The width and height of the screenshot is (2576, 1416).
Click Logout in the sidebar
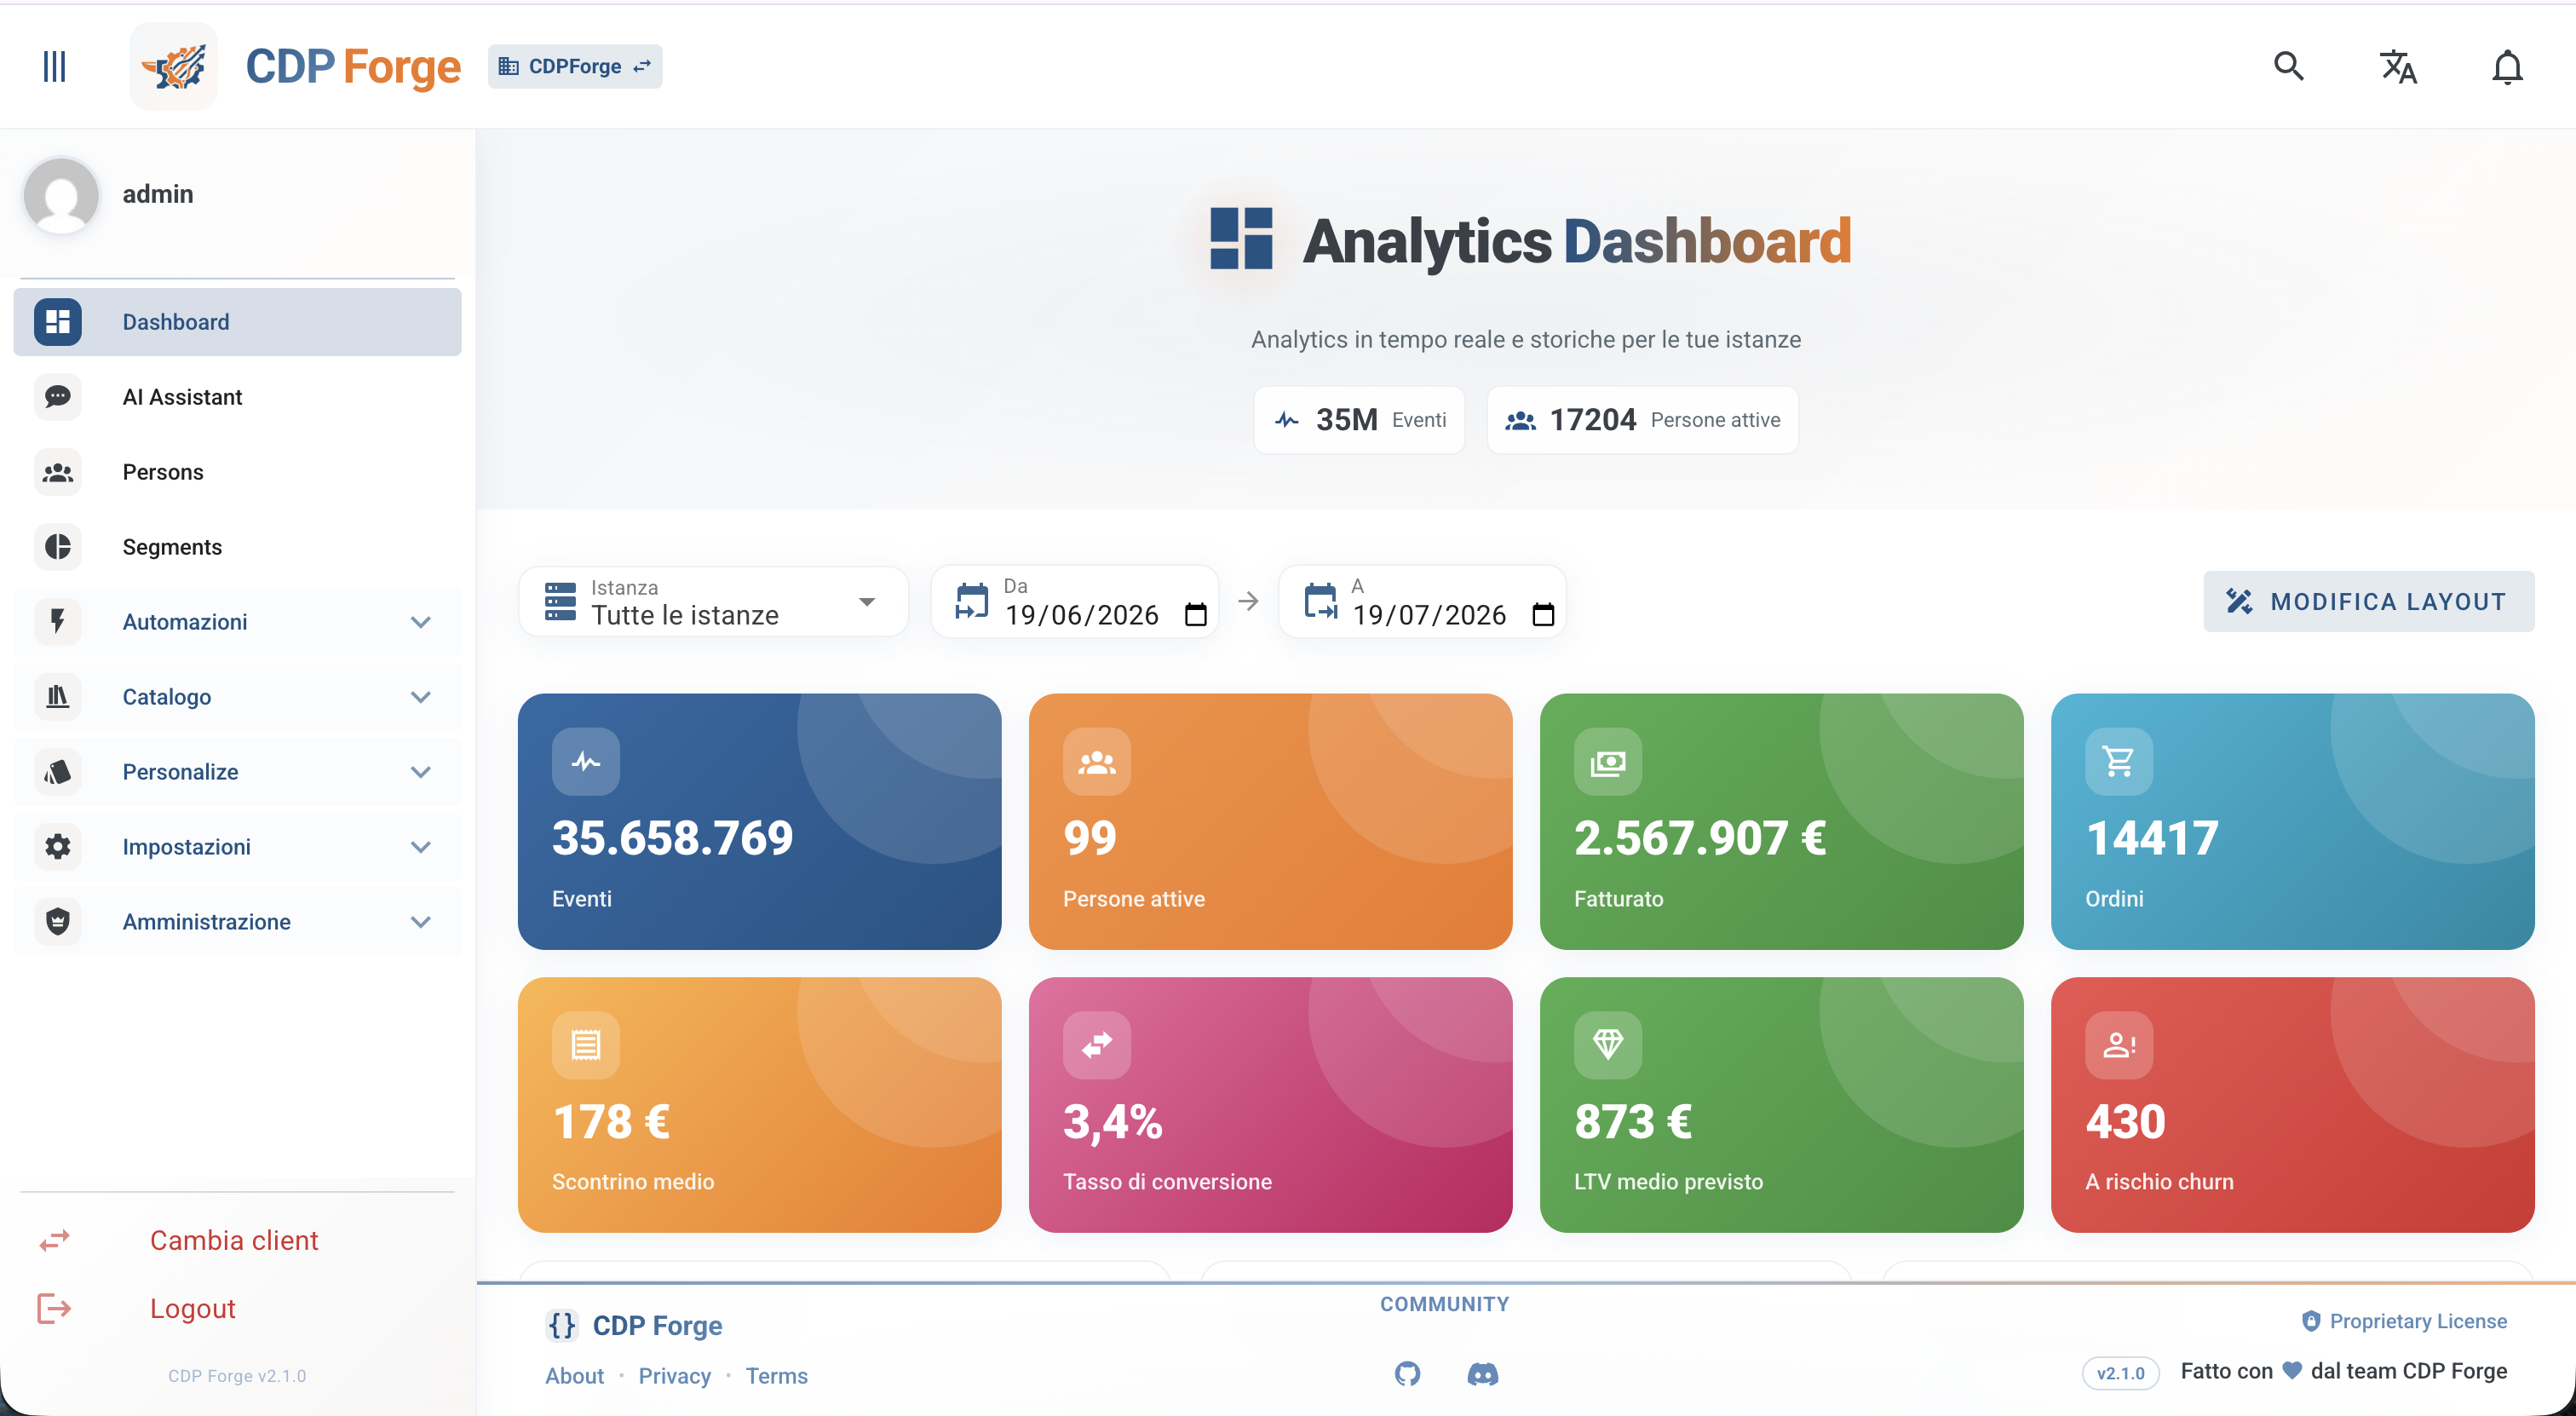(192, 1308)
